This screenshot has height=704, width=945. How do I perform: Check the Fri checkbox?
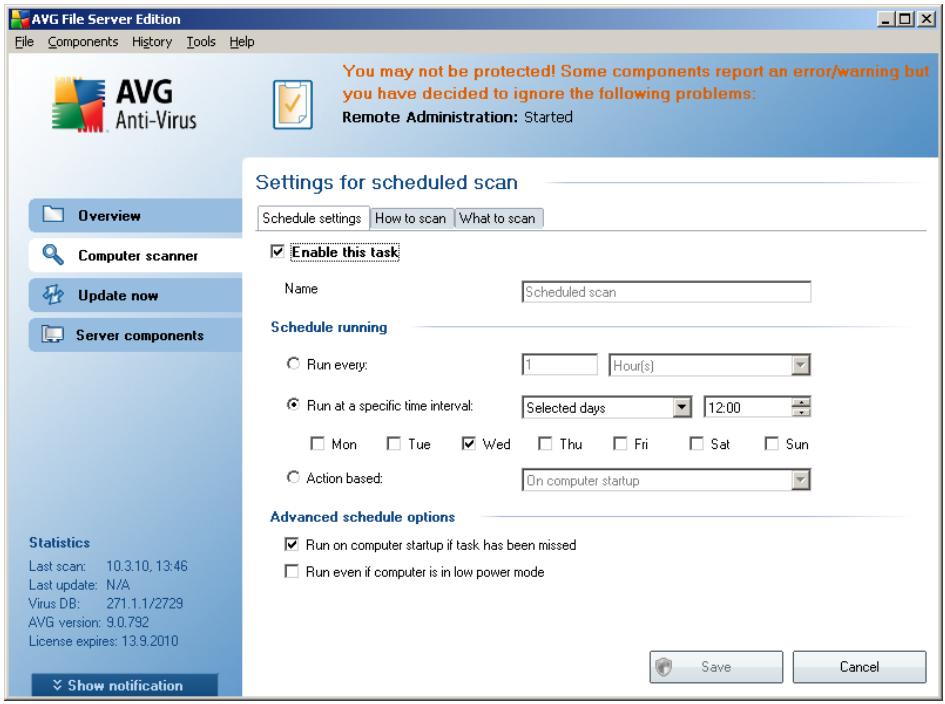click(620, 444)
